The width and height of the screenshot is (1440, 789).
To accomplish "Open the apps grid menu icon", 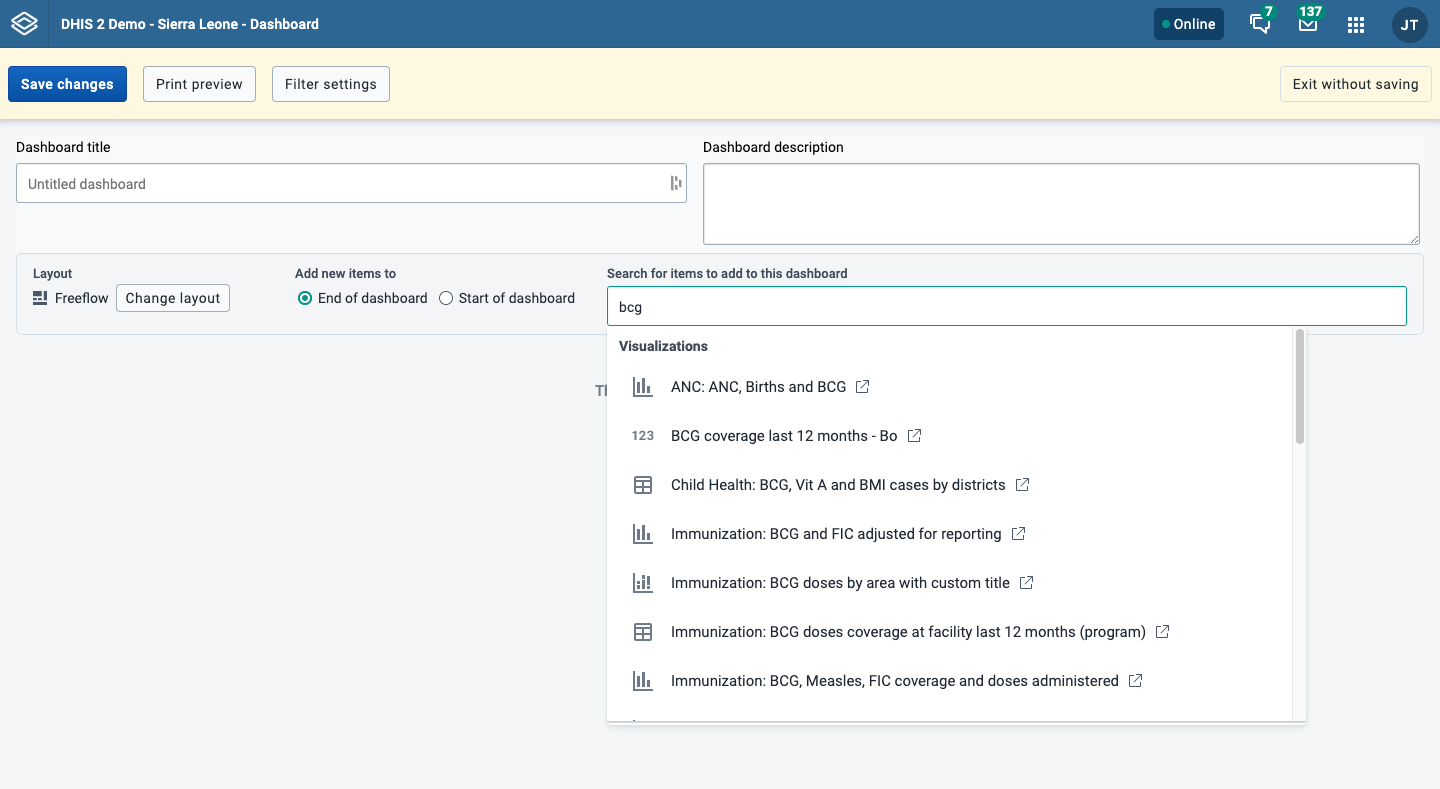I will pos(1356,24).
